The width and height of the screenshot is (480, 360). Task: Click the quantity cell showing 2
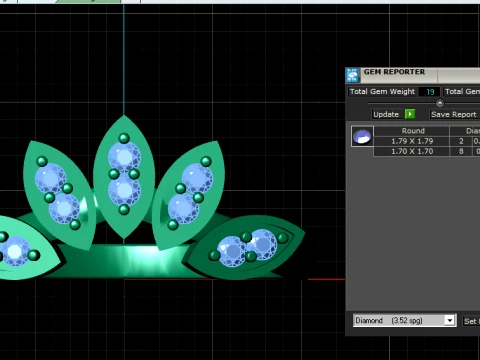pos(461,141)
